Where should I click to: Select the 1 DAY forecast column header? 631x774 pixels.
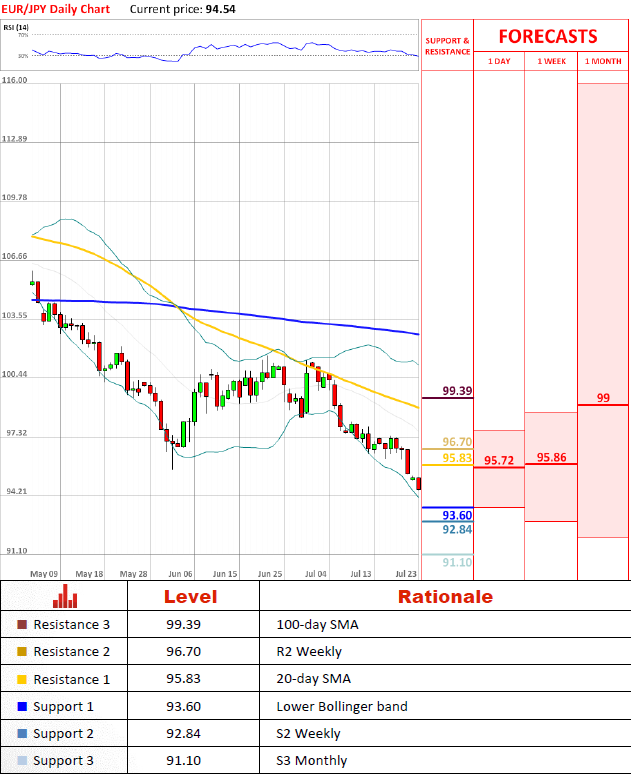click(498, 62)
